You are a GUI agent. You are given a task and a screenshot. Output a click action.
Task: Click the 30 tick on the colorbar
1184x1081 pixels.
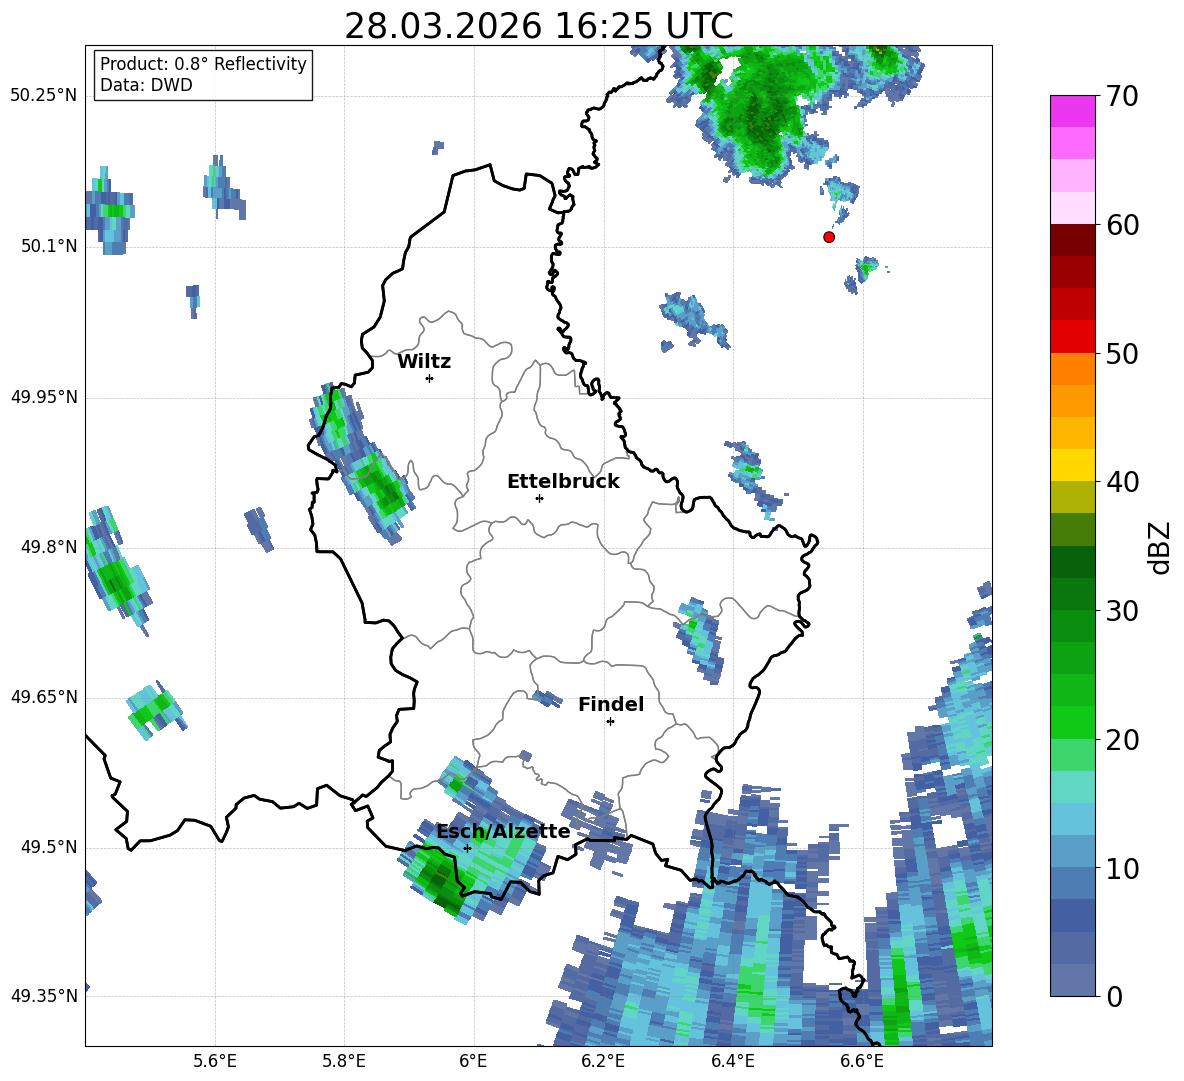(1121, 611)
